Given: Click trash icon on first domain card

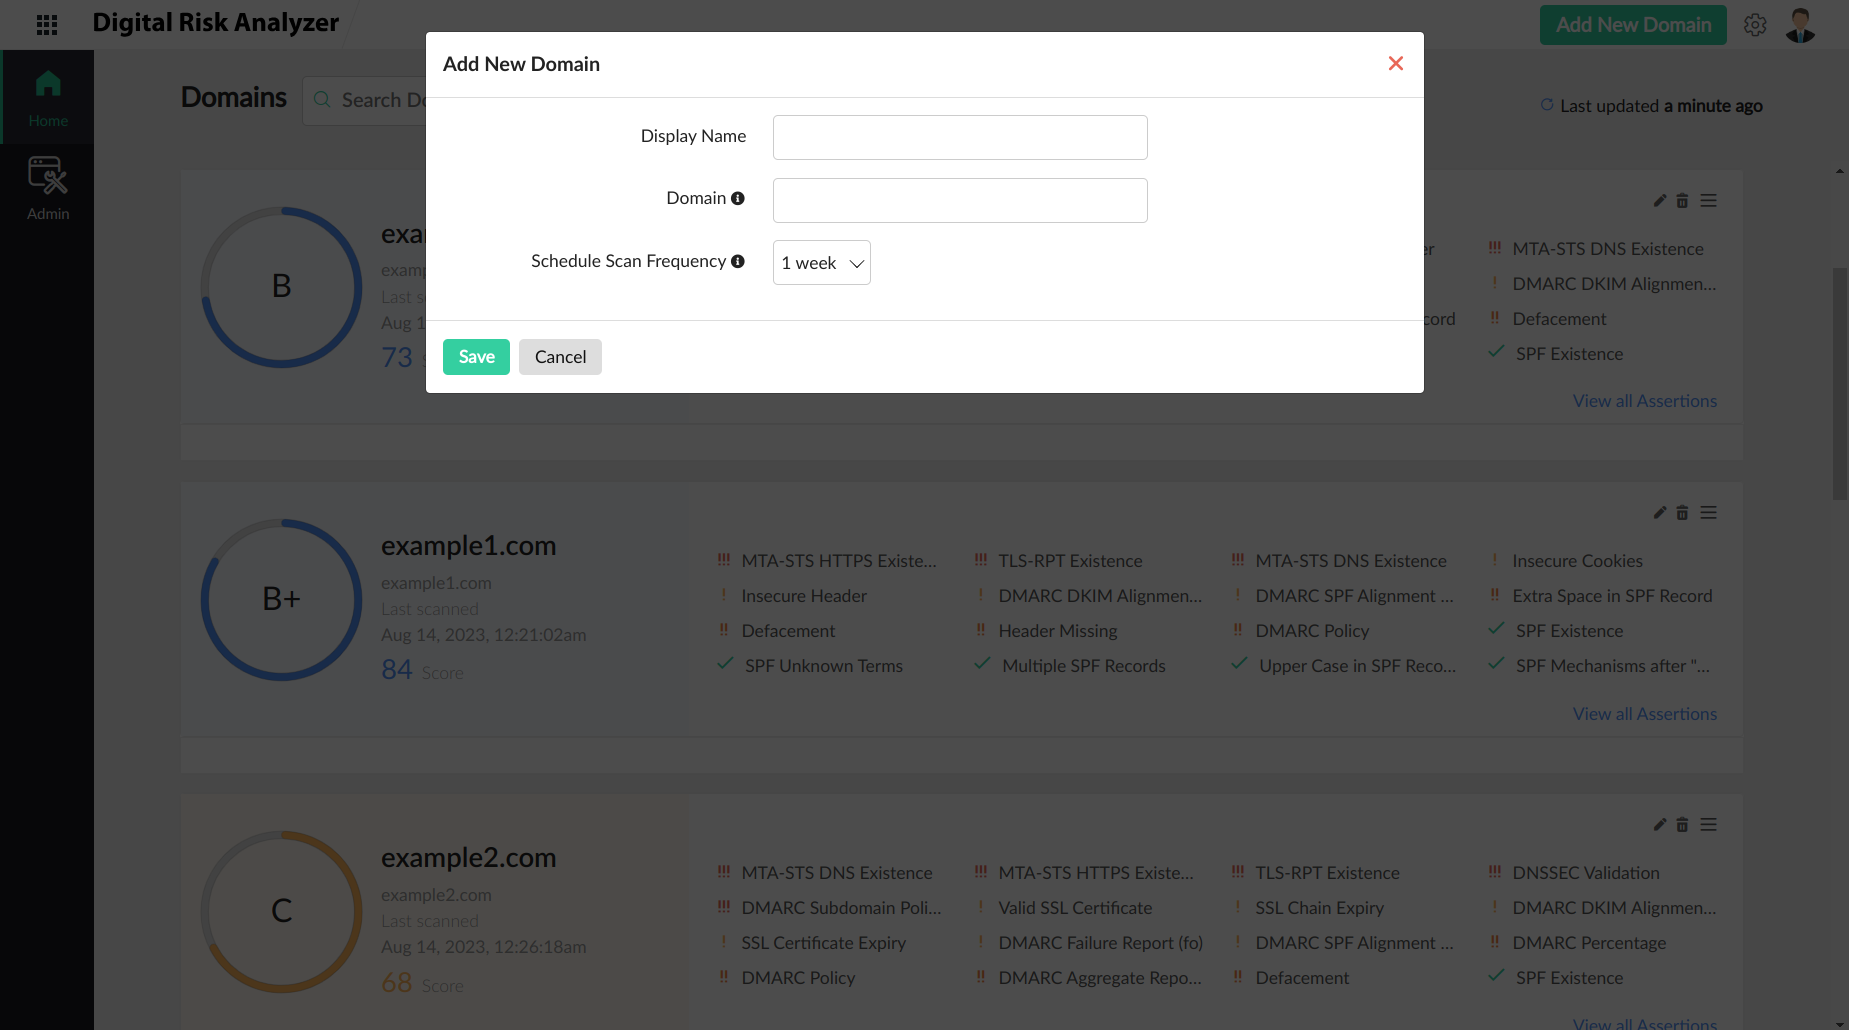Looking at the screenshot, I should coord(1682,201).
